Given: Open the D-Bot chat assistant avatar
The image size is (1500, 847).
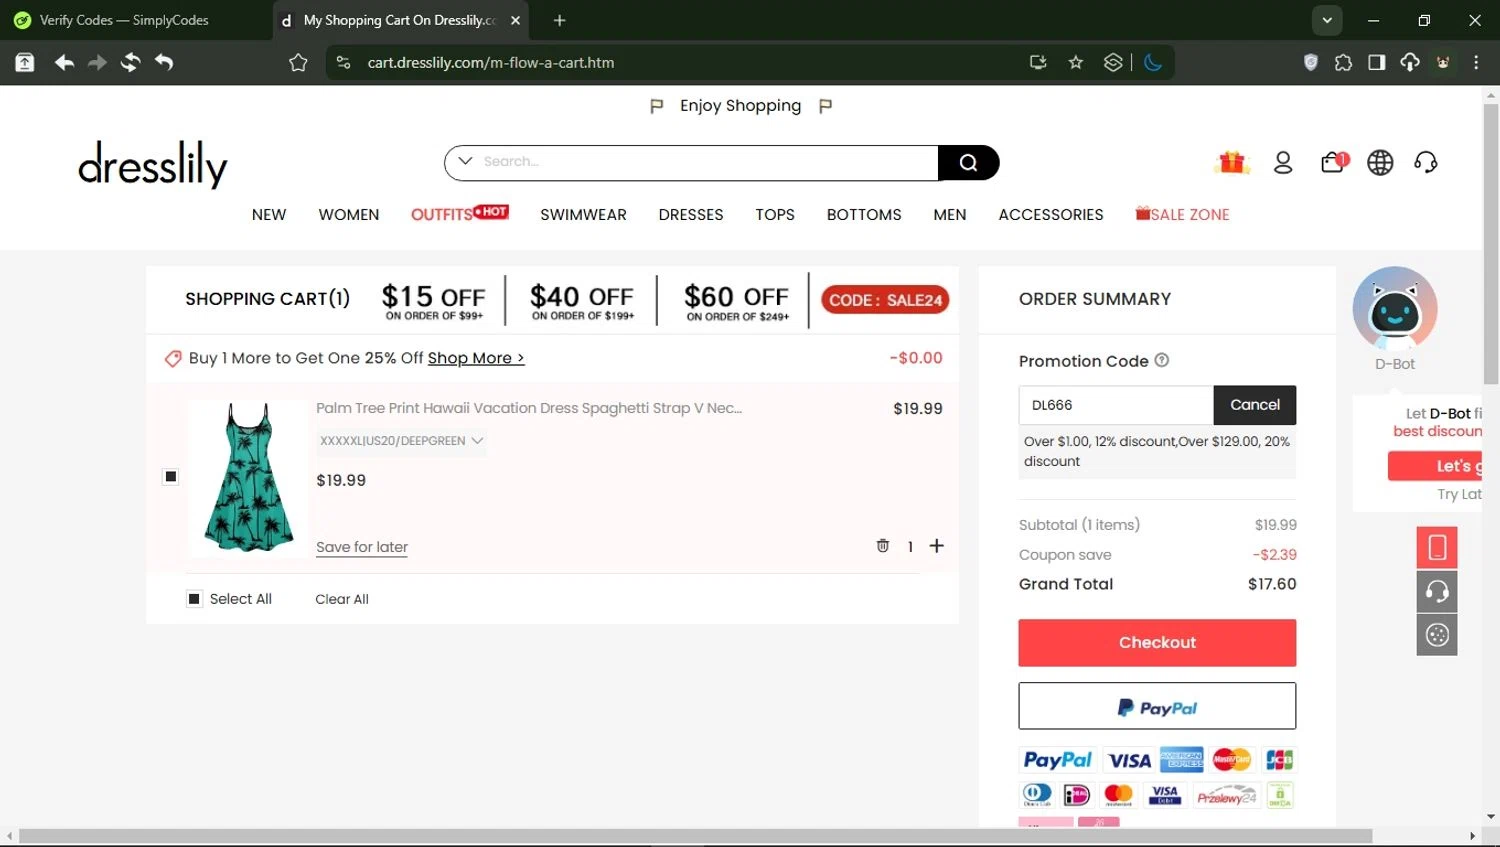Looking at the screenshot, I should coord(1395,309).
